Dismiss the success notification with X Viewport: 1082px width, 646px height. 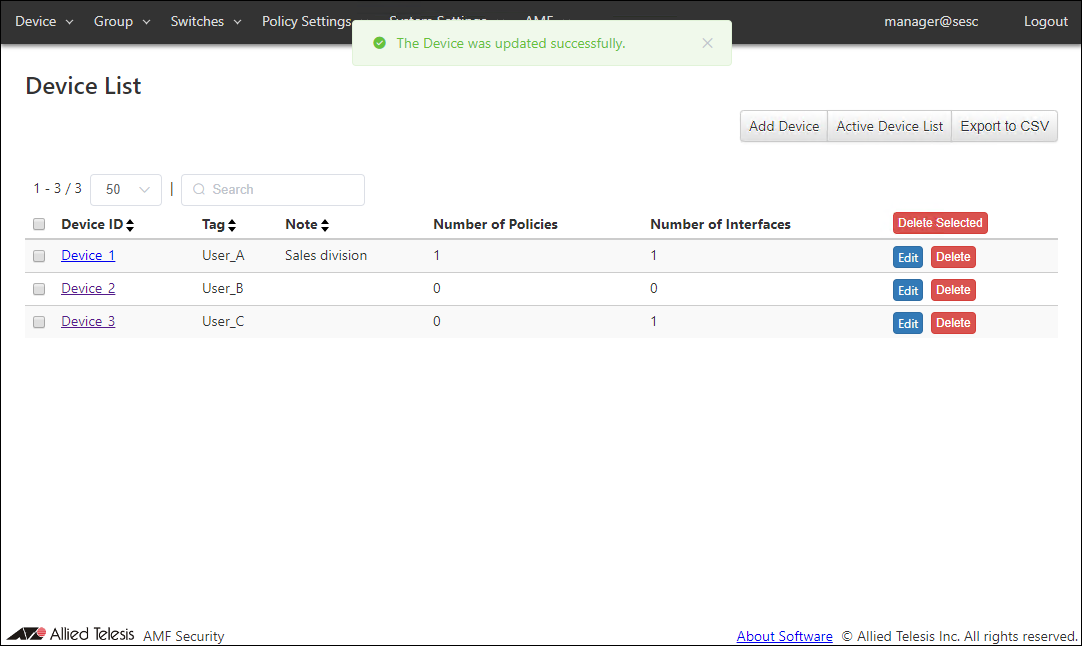click(708, 43)
